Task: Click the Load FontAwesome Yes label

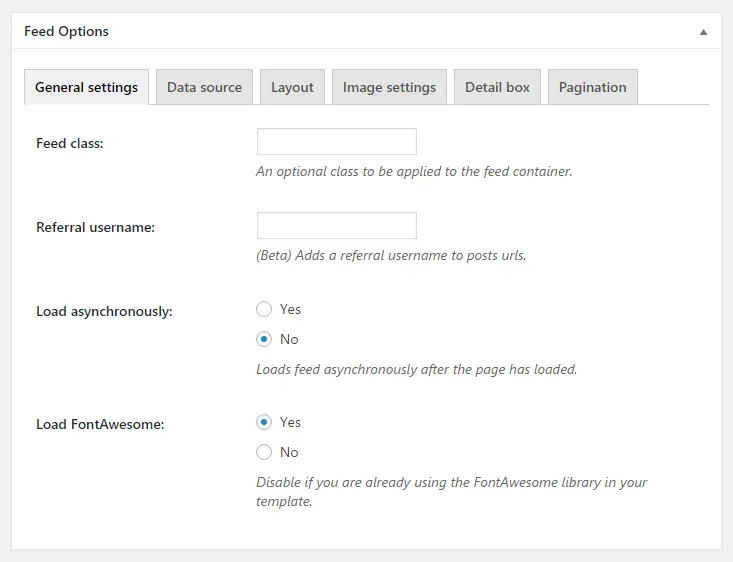Action: 290,422
